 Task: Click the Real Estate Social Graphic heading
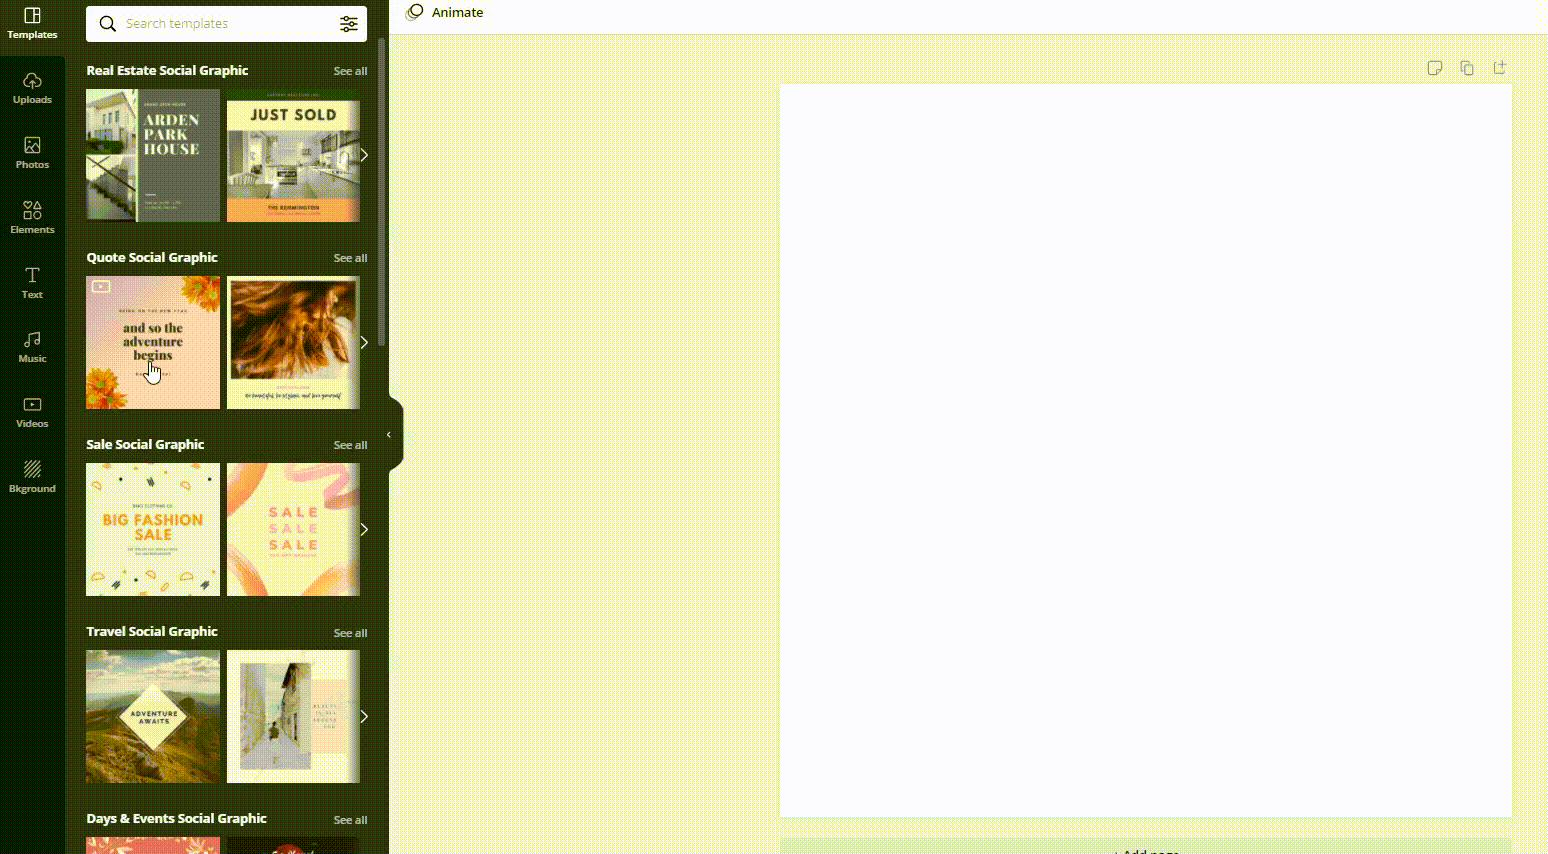tap(167, 70)
